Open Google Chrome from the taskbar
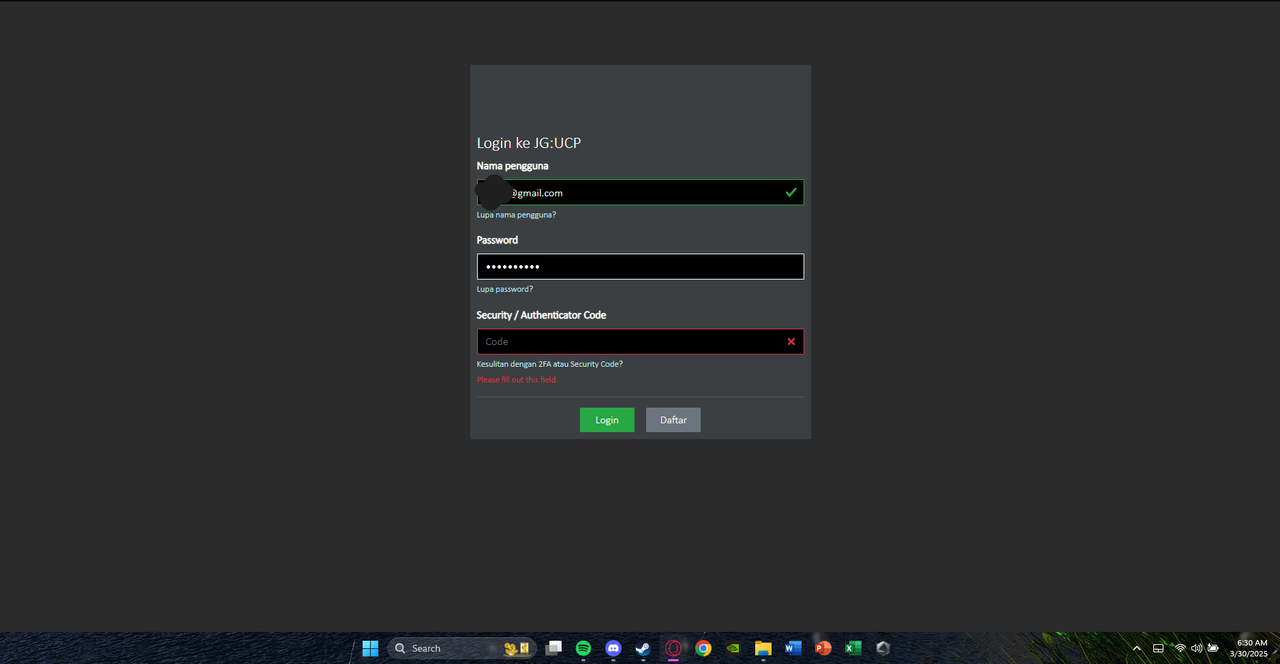Image resolution: width=1280 pixels, height=664 pixels. pos(703,648)
